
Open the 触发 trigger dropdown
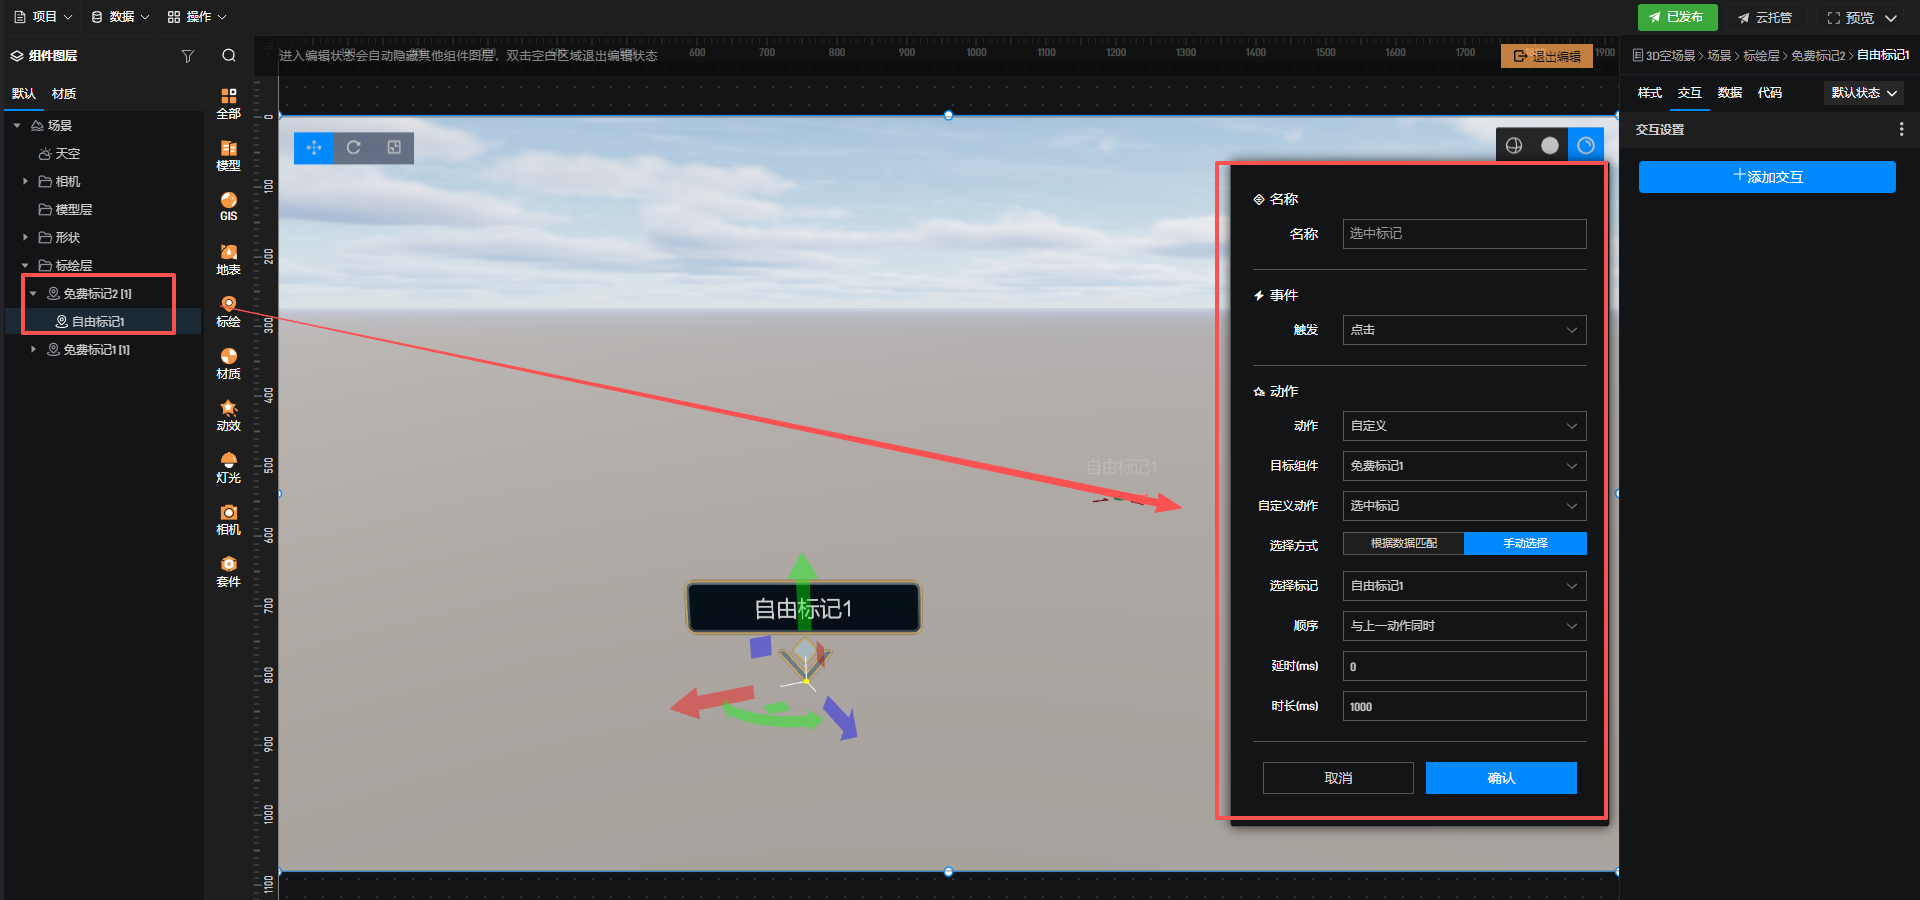1464,330
